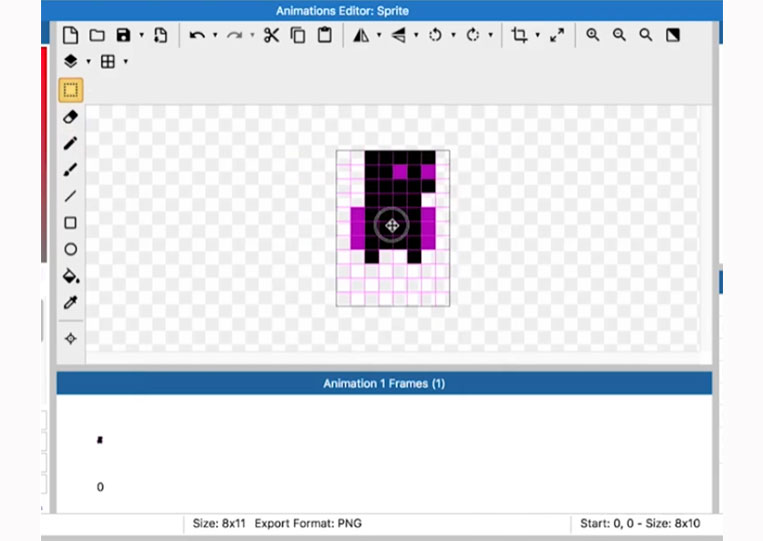Viewport: 763px width, 541px height.
Task: Click the New file icon
Action: 71,35
